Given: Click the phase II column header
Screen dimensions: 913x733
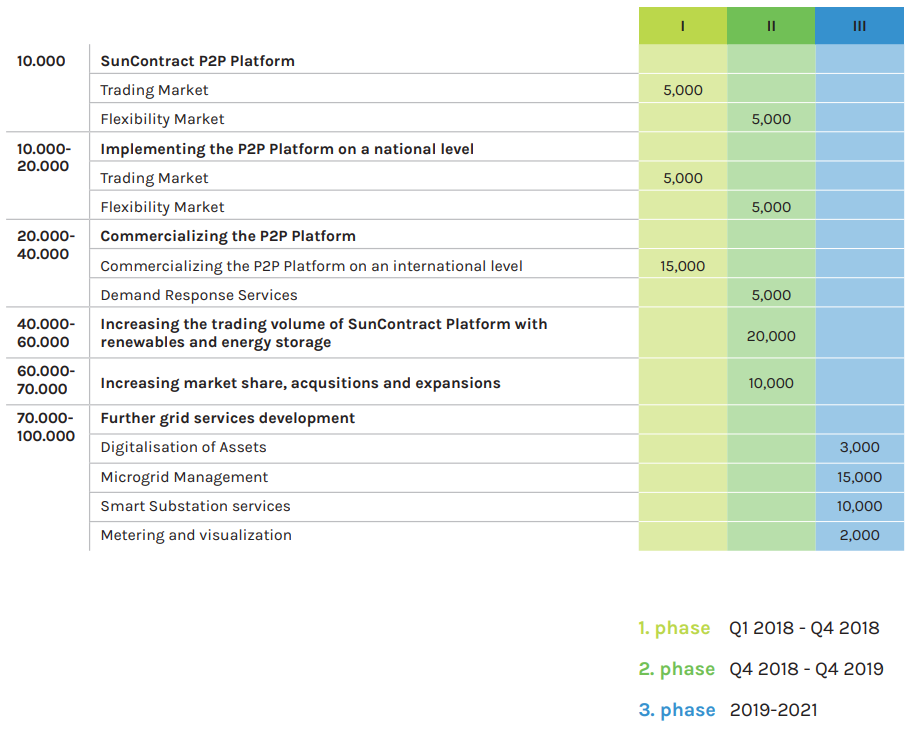Looking at the screenshot, I should click(771, 26).
